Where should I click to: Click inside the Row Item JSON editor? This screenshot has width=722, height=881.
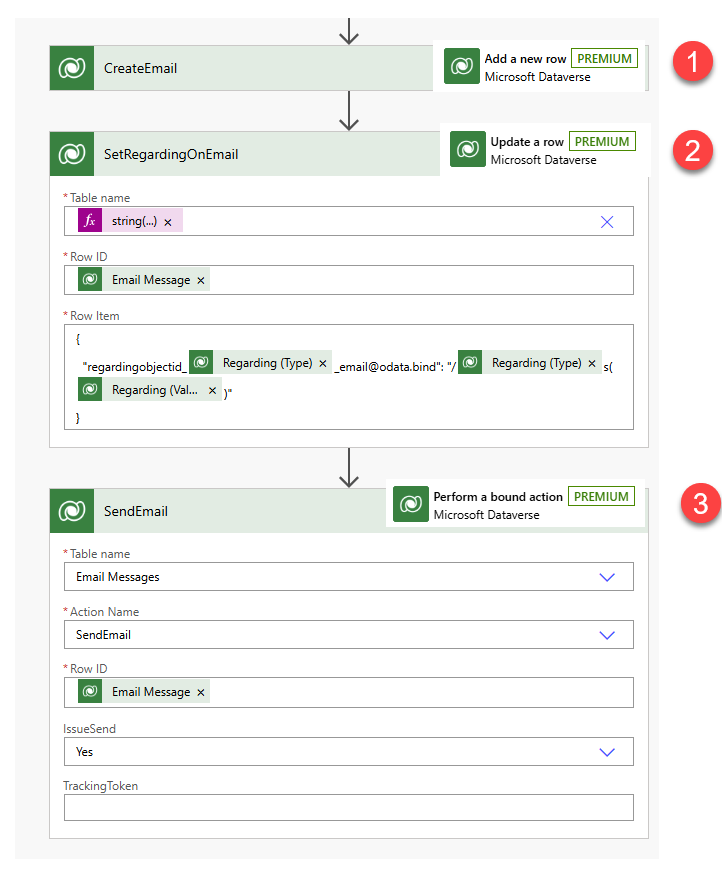pos(348,376)
